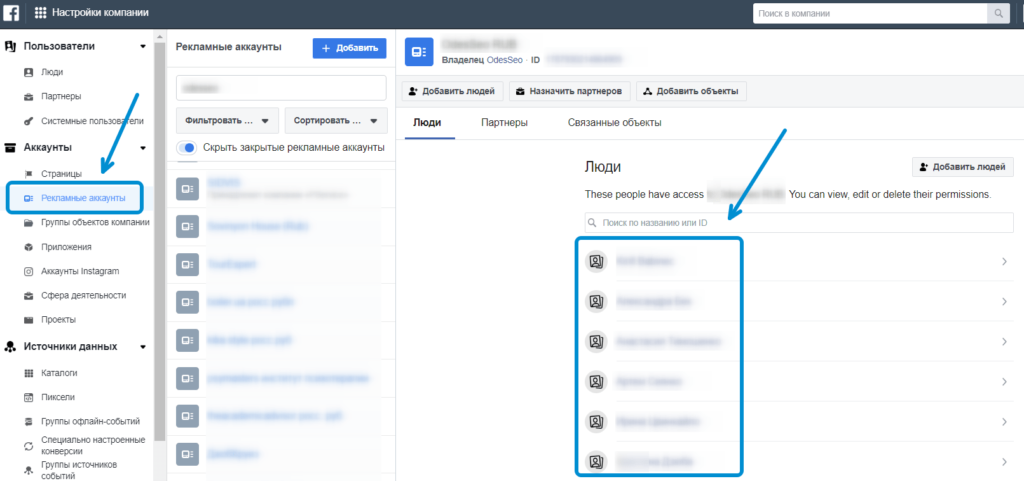The width and height of the screenshot is (1024, 481).
Task: Click the Instagram icon beside Аккаунты Instagram
Action: tap(28, 271)
